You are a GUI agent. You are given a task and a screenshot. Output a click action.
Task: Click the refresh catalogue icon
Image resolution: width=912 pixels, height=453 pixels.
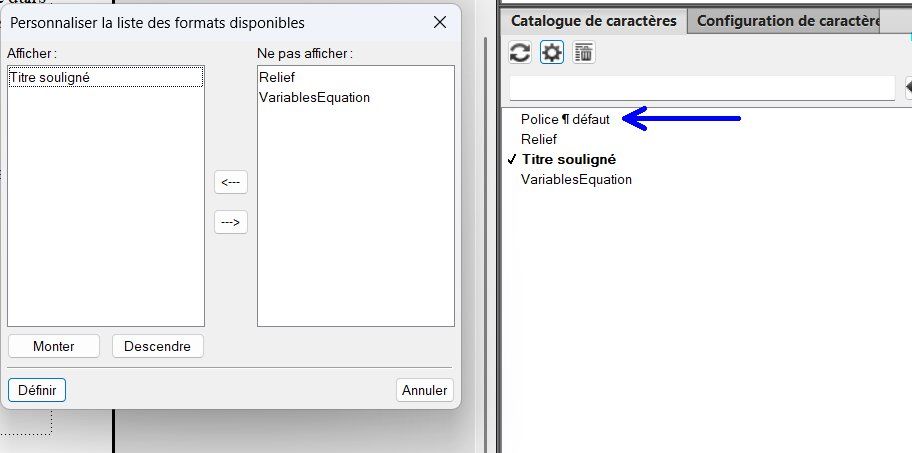pyautogui.click(x=520, y=53)
